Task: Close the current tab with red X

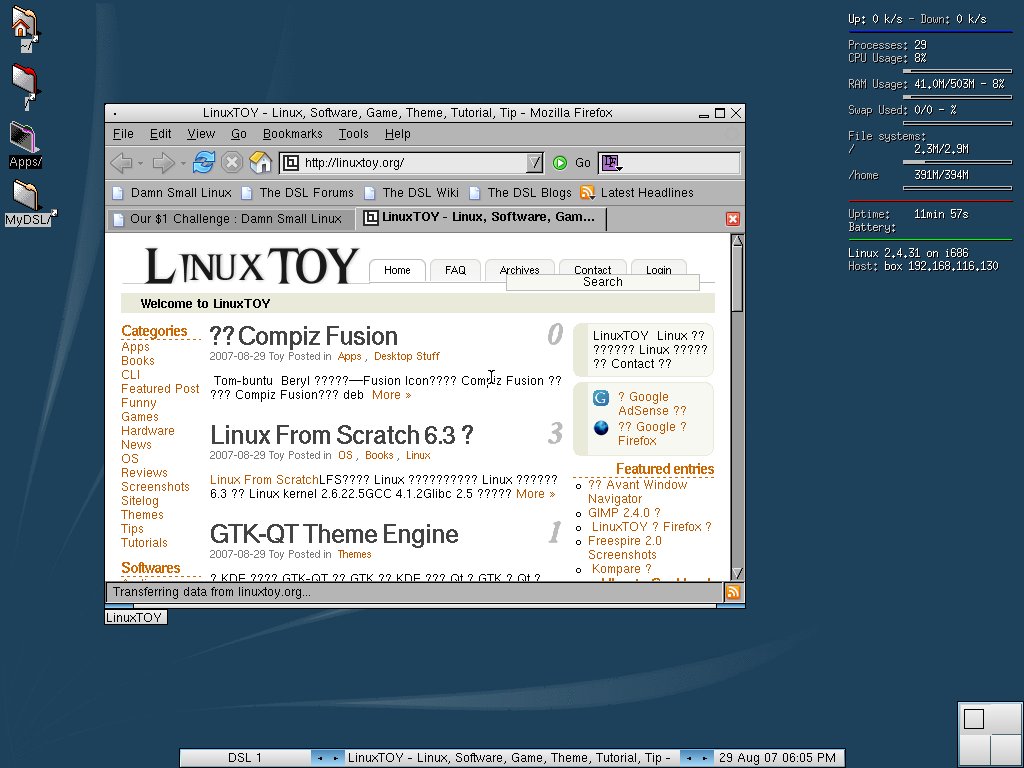Action: tap(733, 219)
